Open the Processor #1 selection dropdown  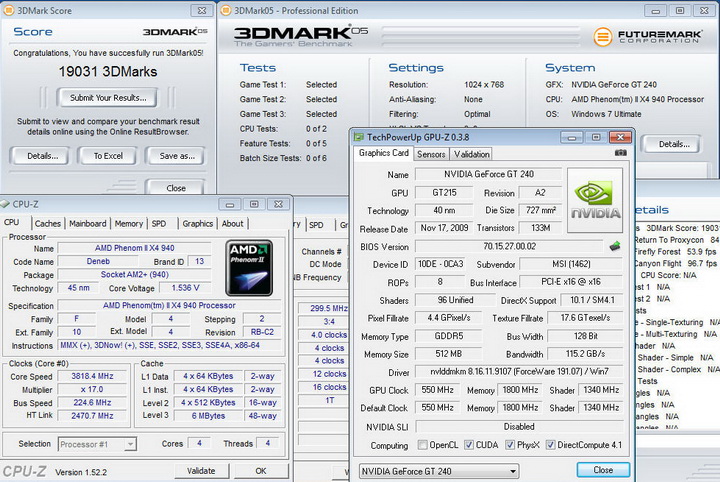pyautogui.click(x=97, y=444)
